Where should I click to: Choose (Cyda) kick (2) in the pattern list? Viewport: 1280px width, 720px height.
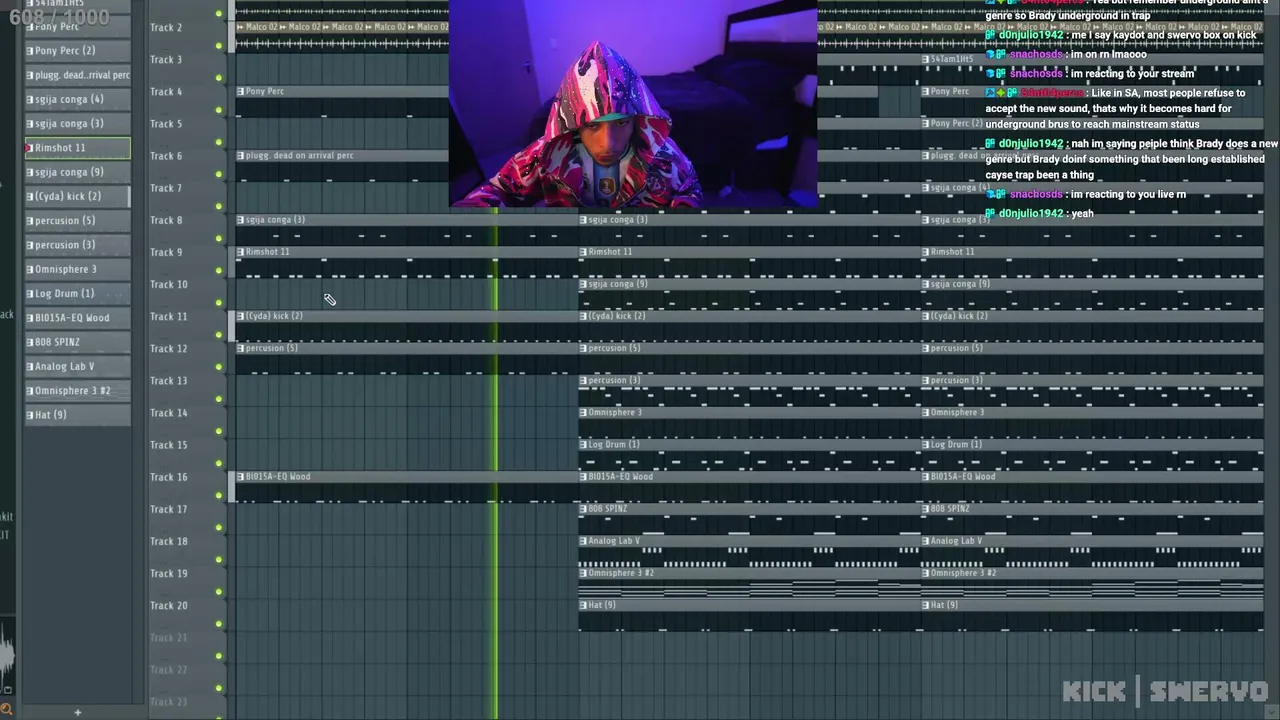[78, 196]
